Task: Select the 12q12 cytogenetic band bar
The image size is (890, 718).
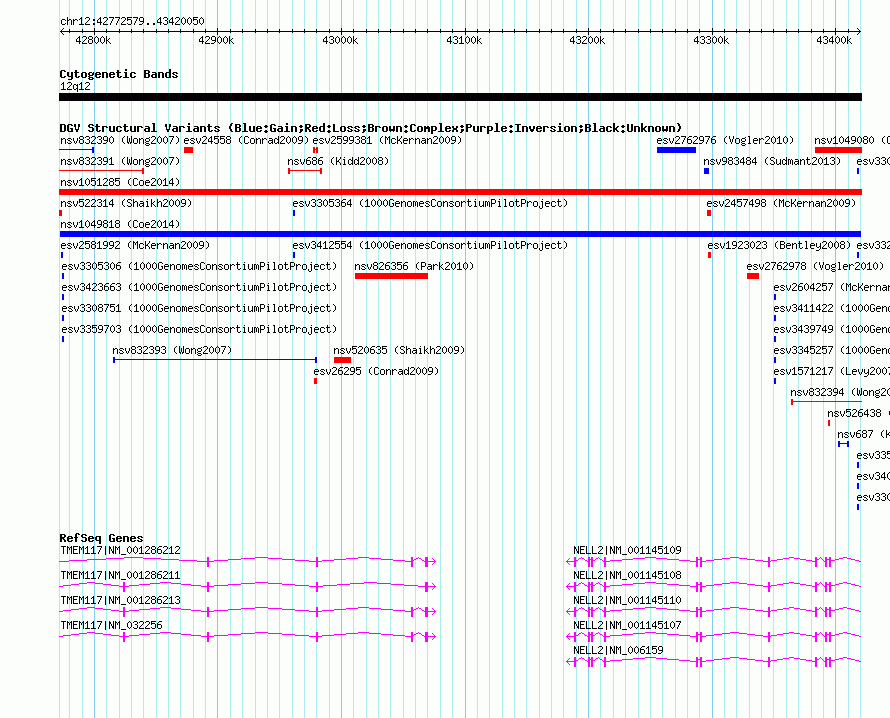Action: pyautogui.click(x=460, y=97)
